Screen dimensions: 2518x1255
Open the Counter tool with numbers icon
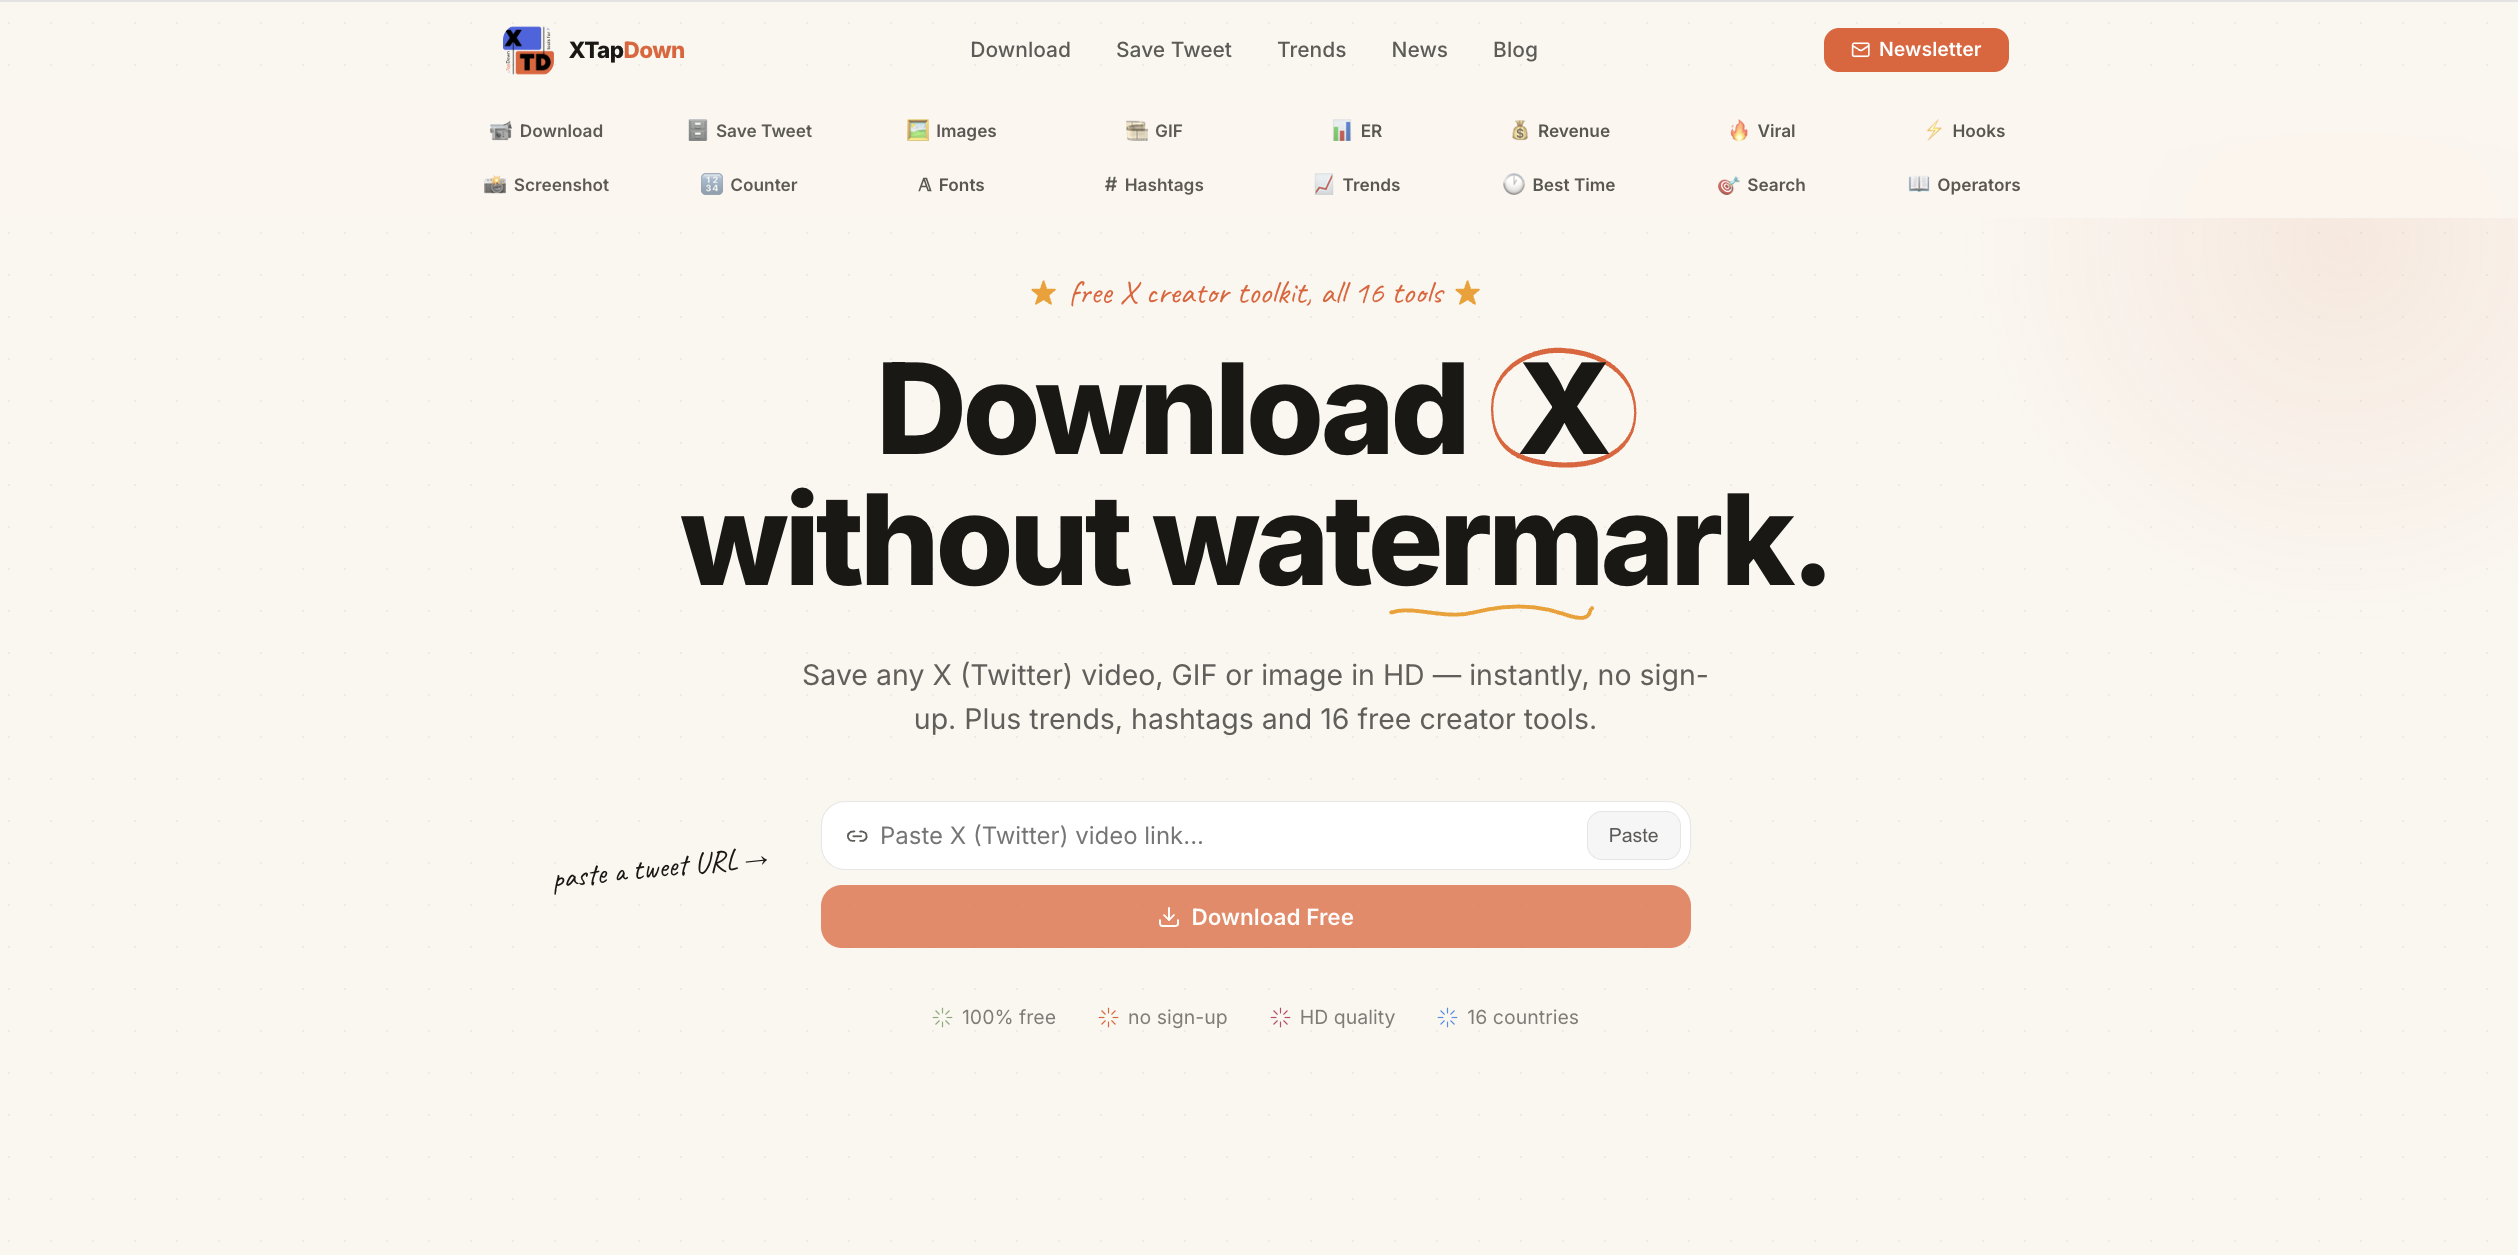[749, 185]
